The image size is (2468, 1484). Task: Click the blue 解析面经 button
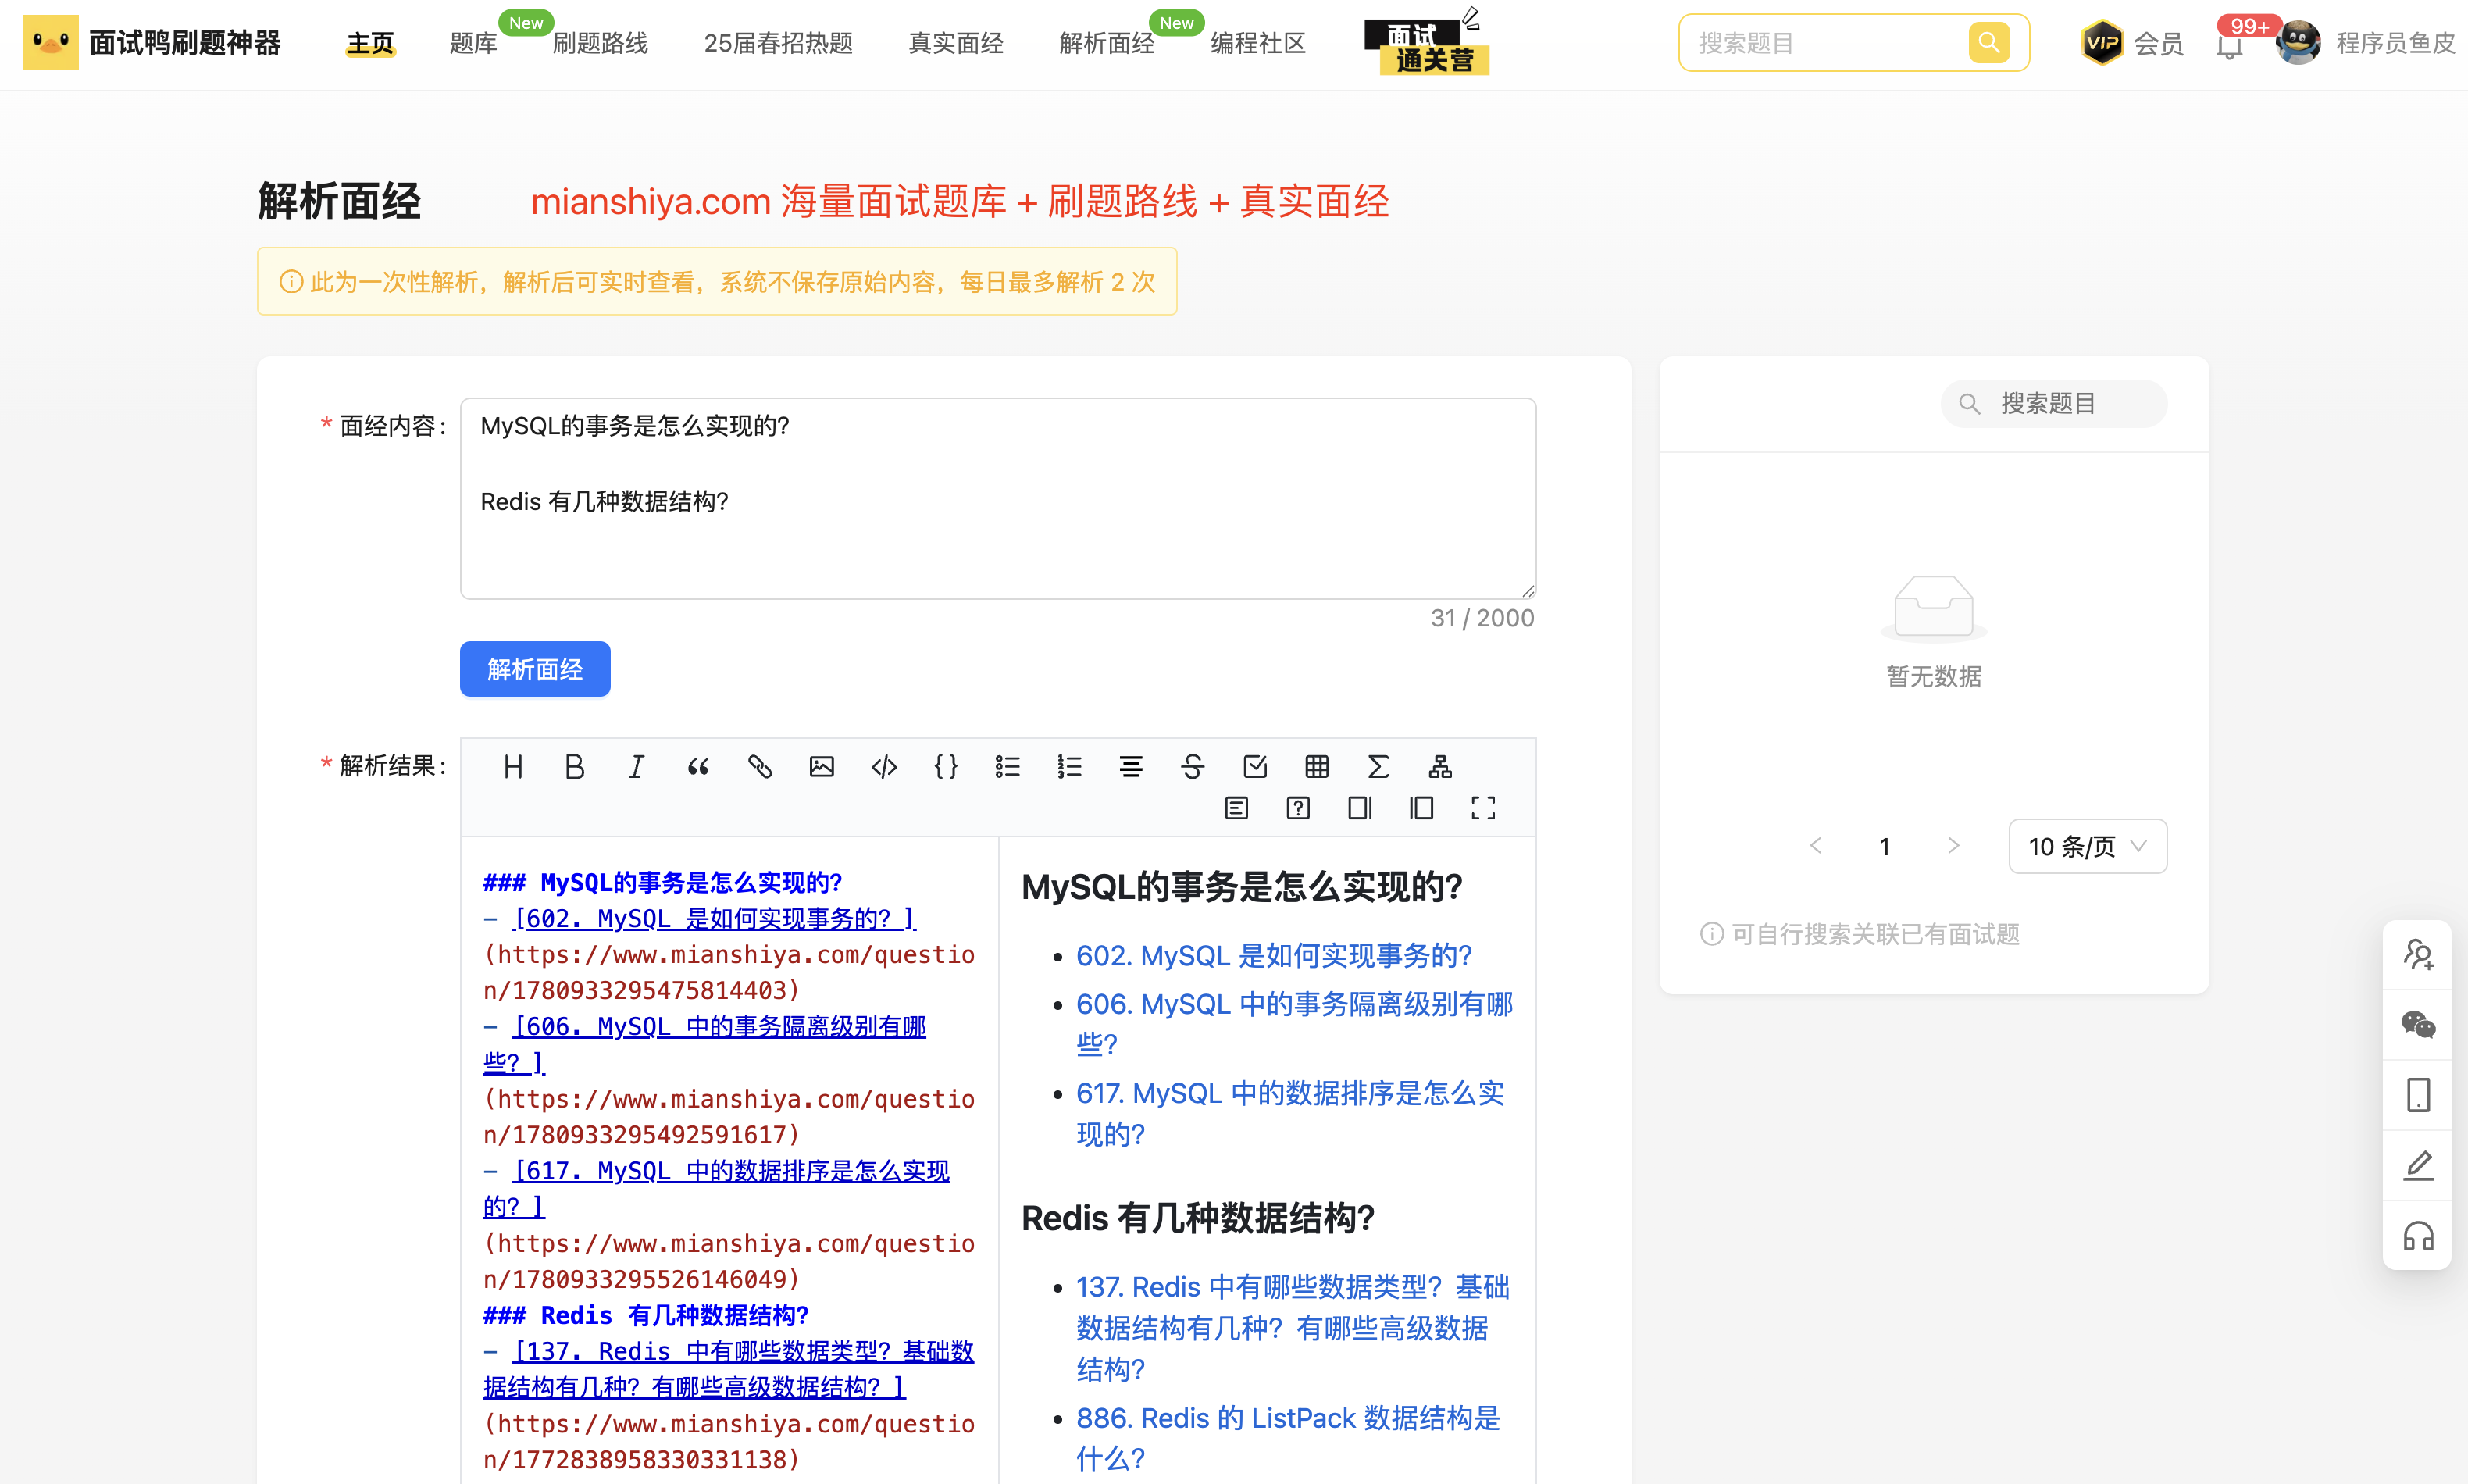[535, 669]
